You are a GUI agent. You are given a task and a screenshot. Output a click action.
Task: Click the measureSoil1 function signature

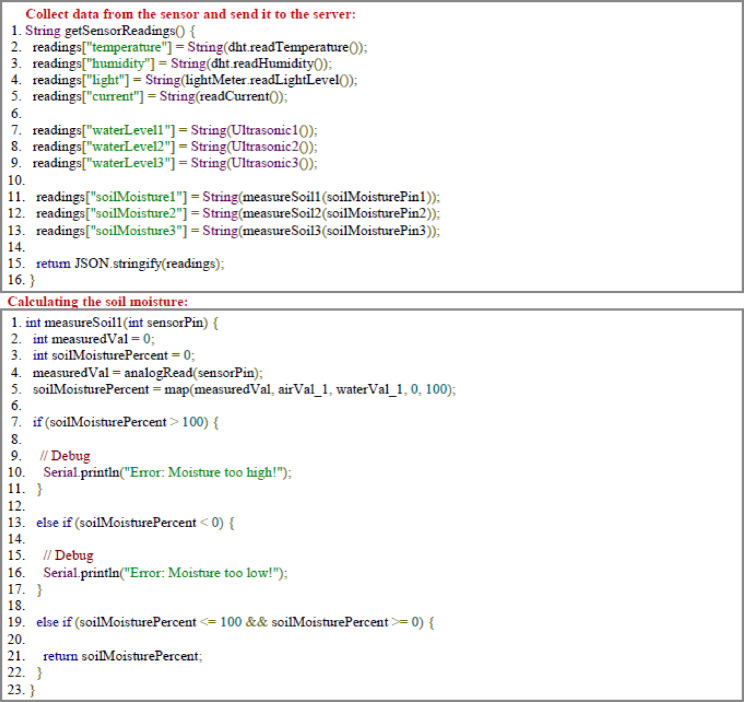point(121,323)
